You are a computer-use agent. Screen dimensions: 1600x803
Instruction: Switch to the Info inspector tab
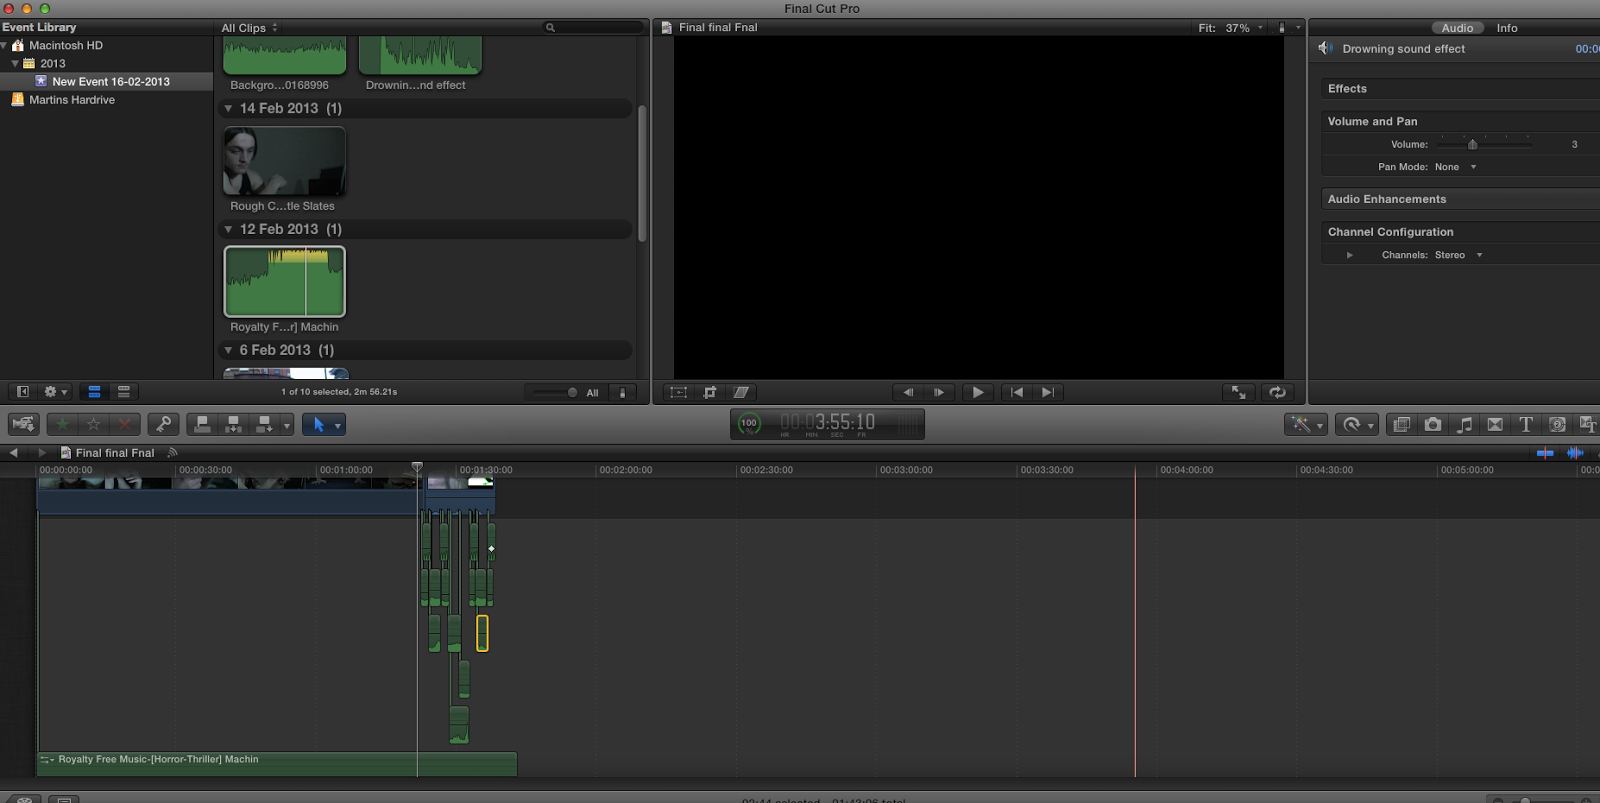(1507, 28)
